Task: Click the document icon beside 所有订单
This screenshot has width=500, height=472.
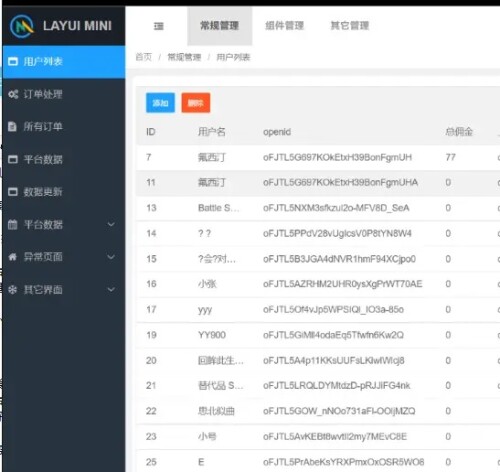Action: coord(12,127)
